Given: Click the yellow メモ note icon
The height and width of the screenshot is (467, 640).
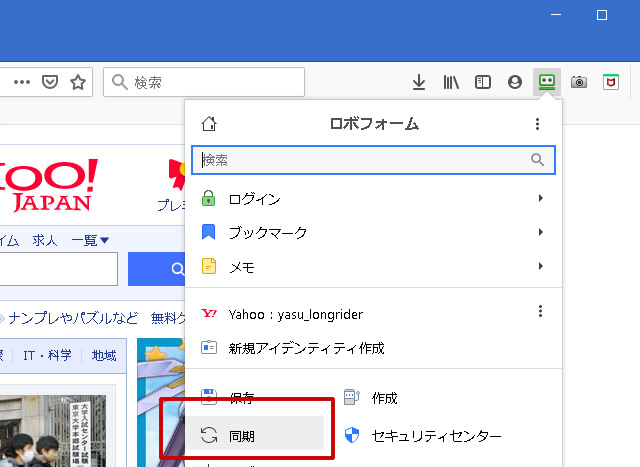Looking at the screenshot, I should (x=209, y=266).
